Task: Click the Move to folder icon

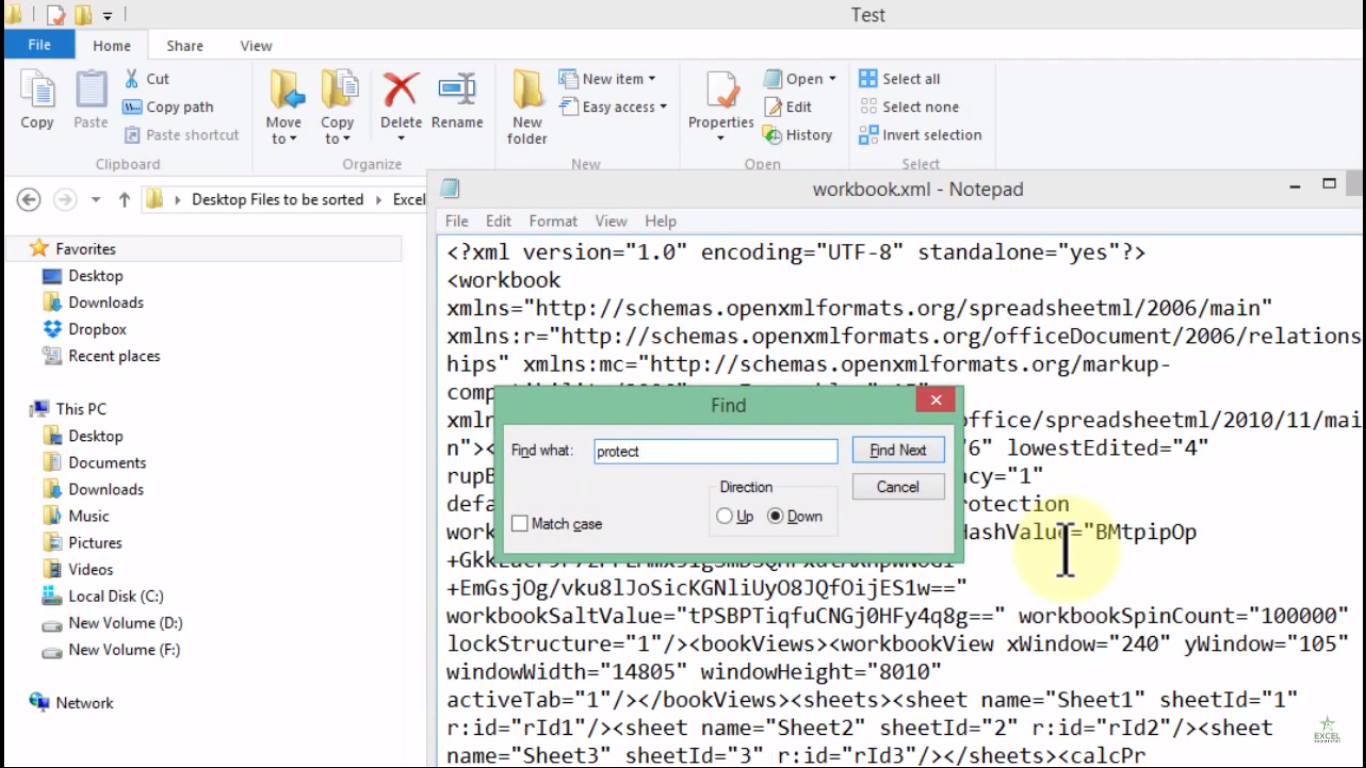Action: (x=286, y=91)
